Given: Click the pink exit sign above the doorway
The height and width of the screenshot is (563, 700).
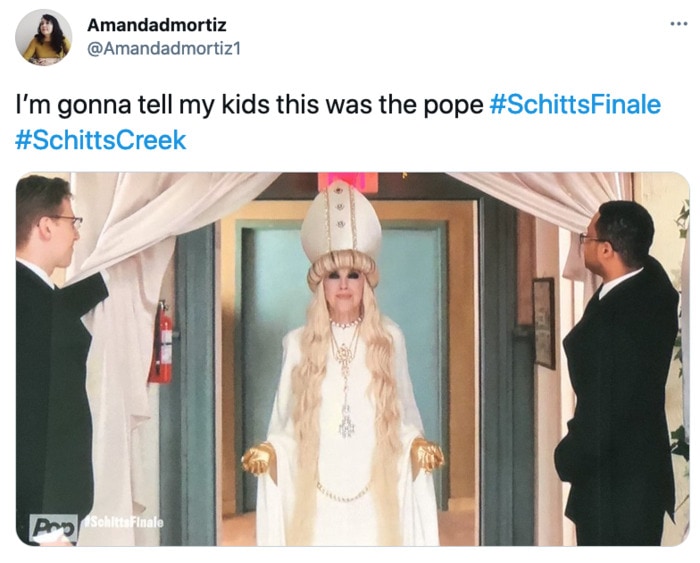Looking at the screenshot, I should point(347,181).
